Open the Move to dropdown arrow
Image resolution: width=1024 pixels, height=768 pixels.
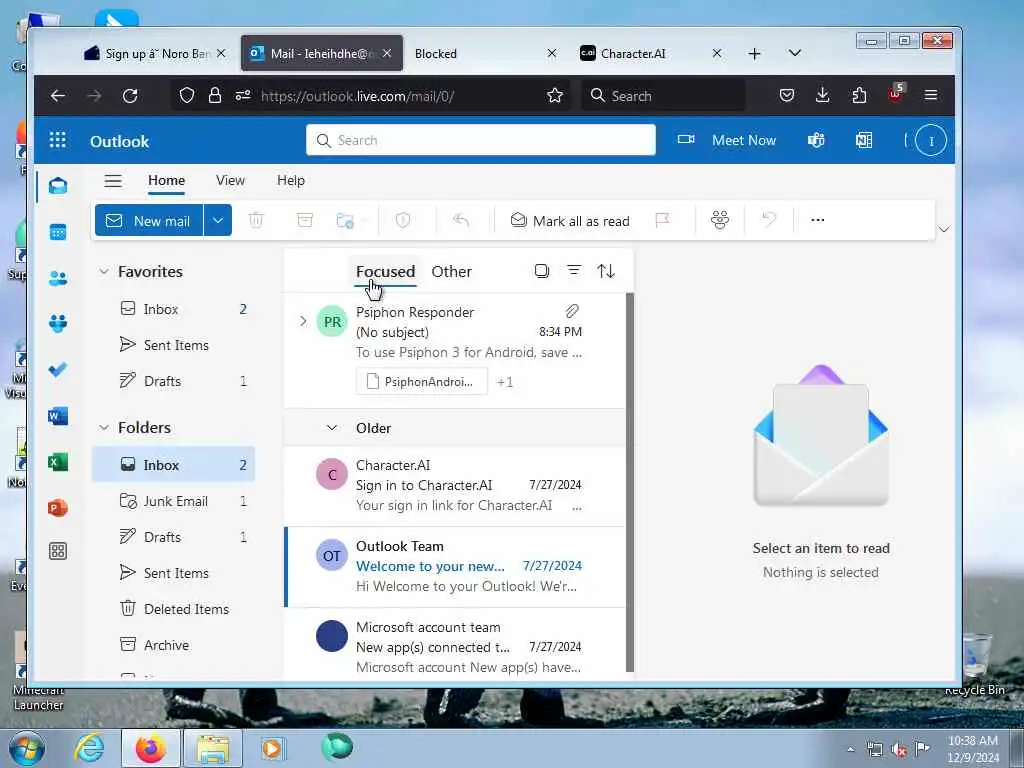click(364, 221)
